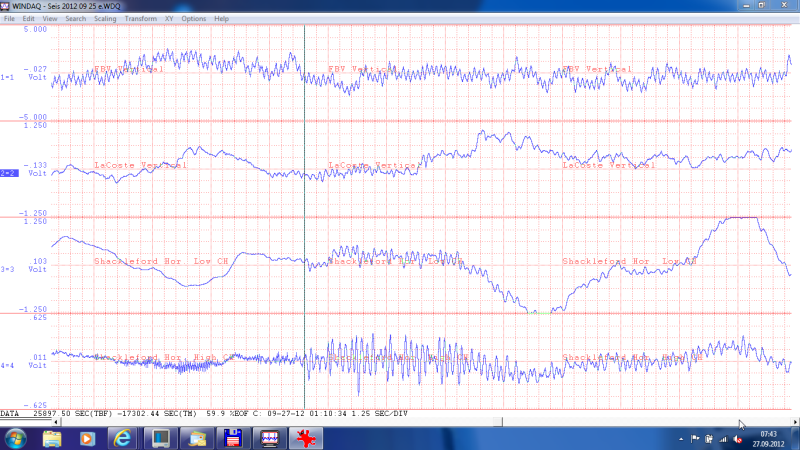
Task: Click the -.625 lower limit of channel 4
Action: pos(35,406)
